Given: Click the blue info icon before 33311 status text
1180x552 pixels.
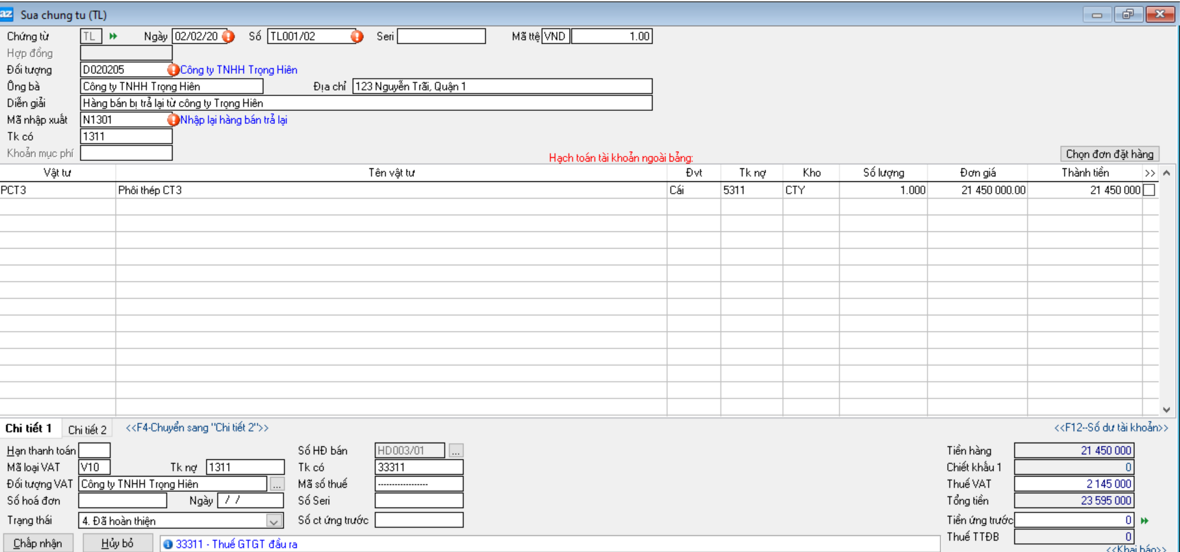Looking at the screenshot, I should [x=168, y=544].
